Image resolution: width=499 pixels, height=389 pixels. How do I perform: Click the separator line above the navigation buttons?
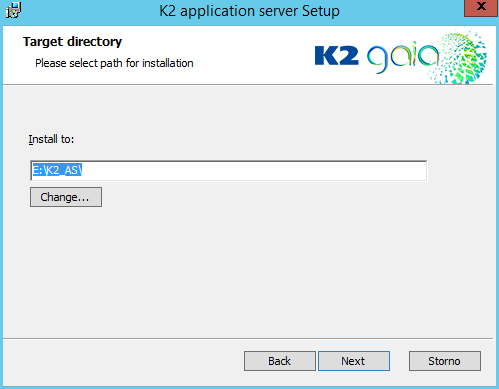coord(248,339)
